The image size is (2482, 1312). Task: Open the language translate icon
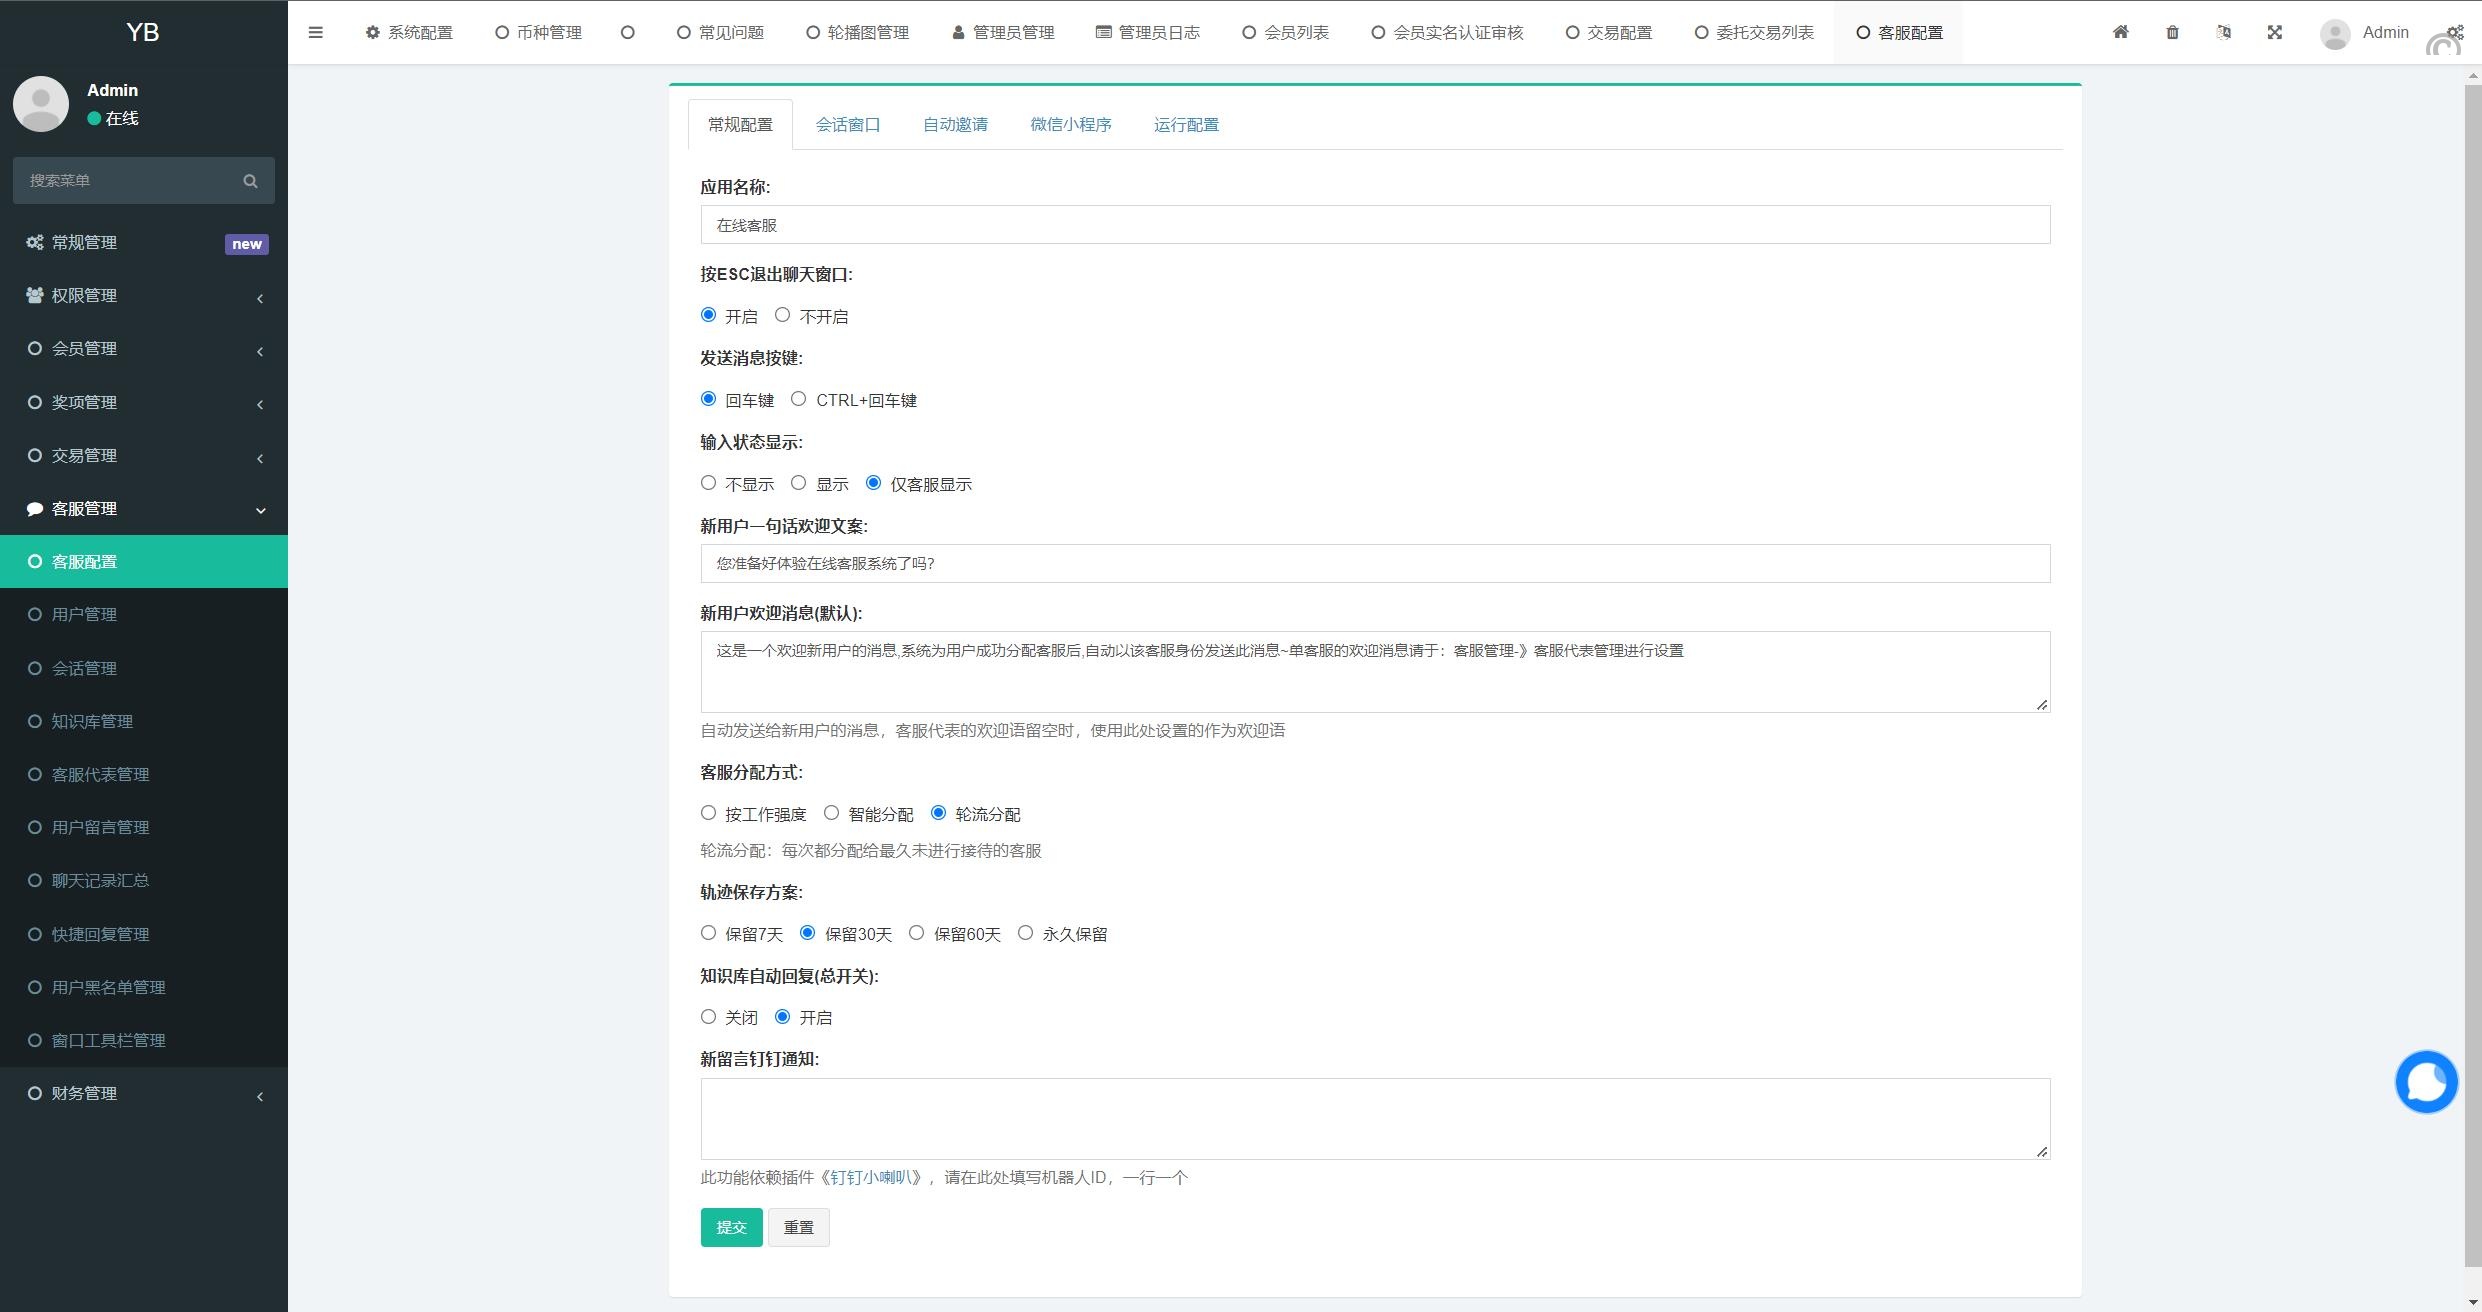2223,32
